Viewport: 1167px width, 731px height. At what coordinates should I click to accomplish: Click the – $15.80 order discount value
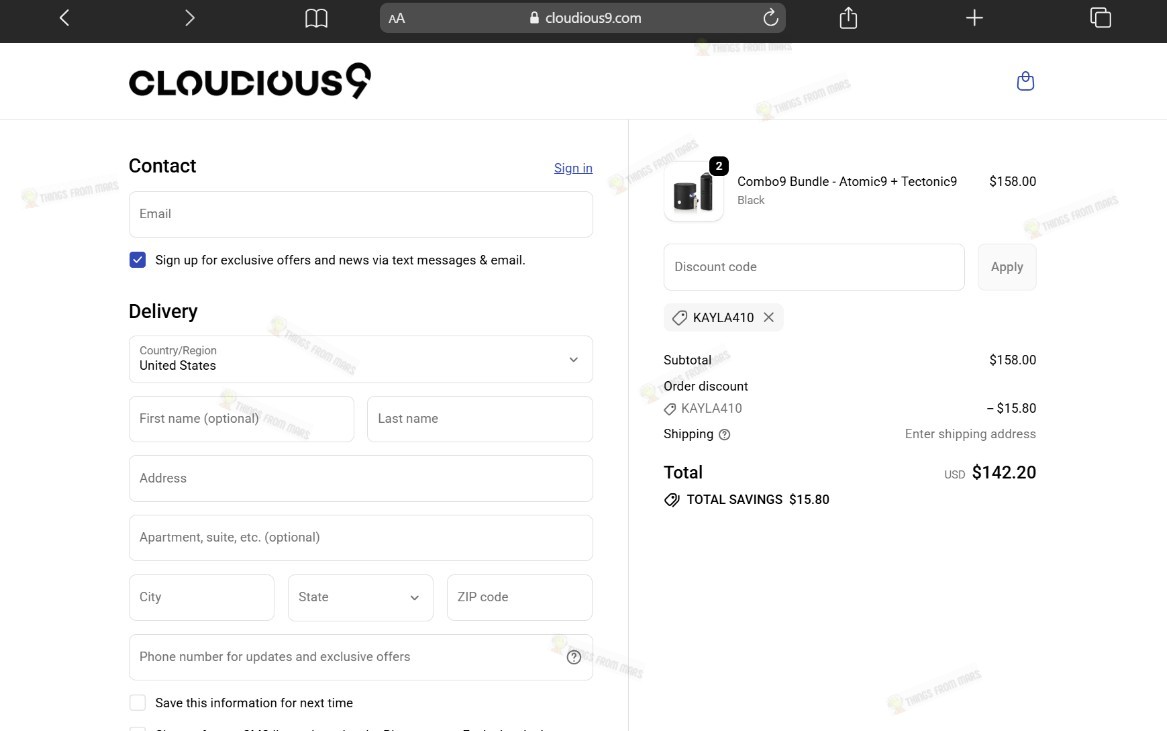tap(1011, 409)
